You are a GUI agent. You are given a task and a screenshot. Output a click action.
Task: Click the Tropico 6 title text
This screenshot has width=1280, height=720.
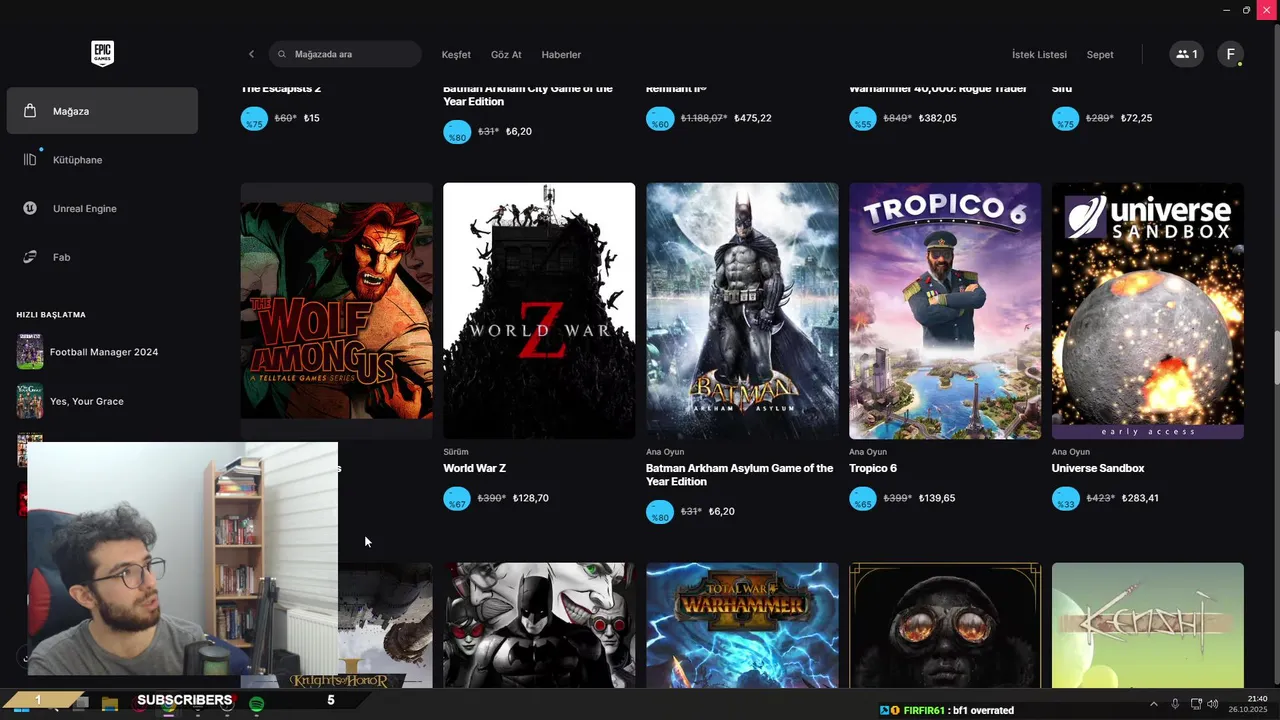[873, 468]
